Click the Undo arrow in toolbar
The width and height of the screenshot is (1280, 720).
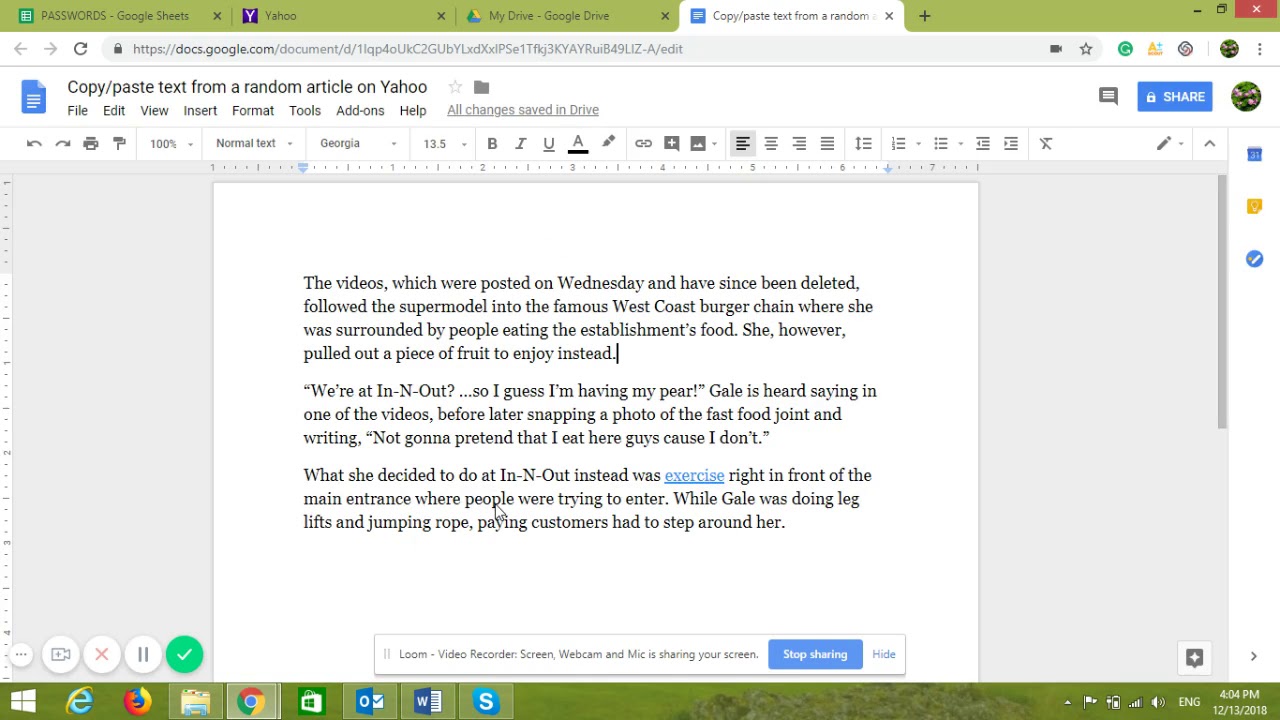34,144
